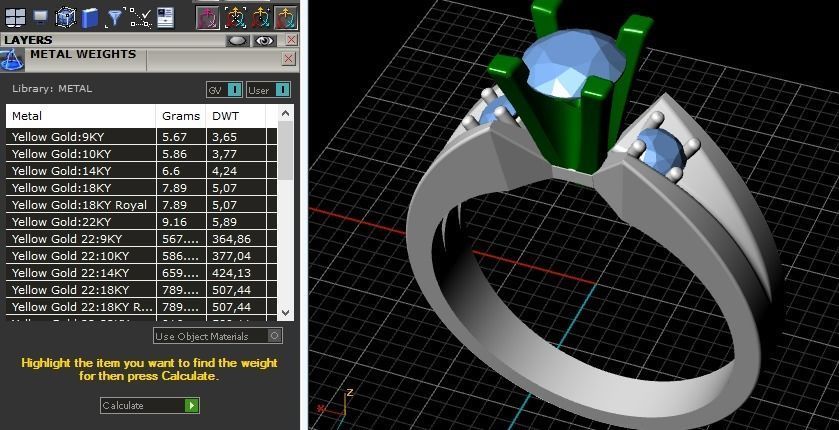Viewport: 839px width, 430px height.
Task: Toggle the Layers eye visibility button
Action: (264, 40)
